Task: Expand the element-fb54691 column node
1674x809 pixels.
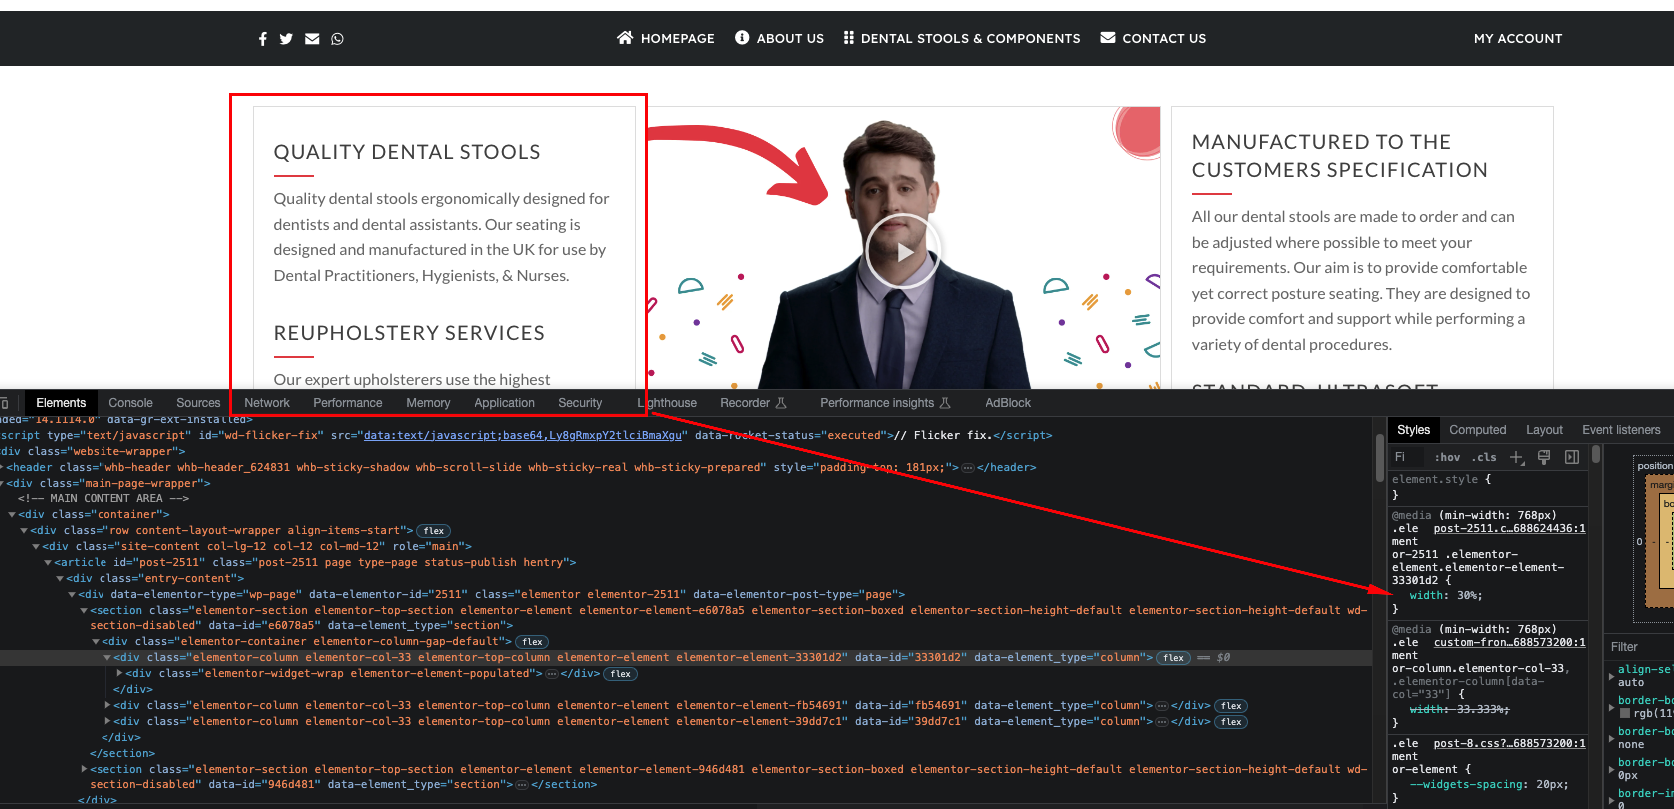Action: [108, 706]
